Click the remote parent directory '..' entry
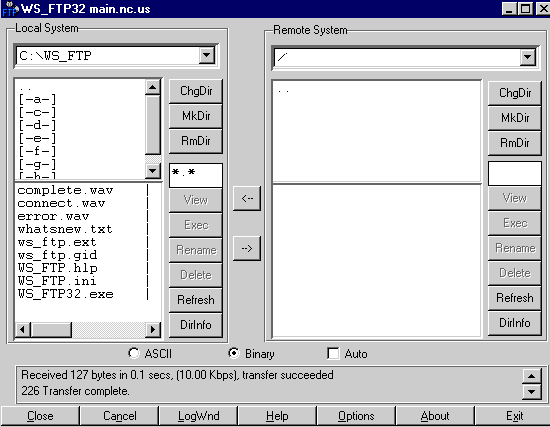The image size is (550, 427). click(x=283, y=91)
